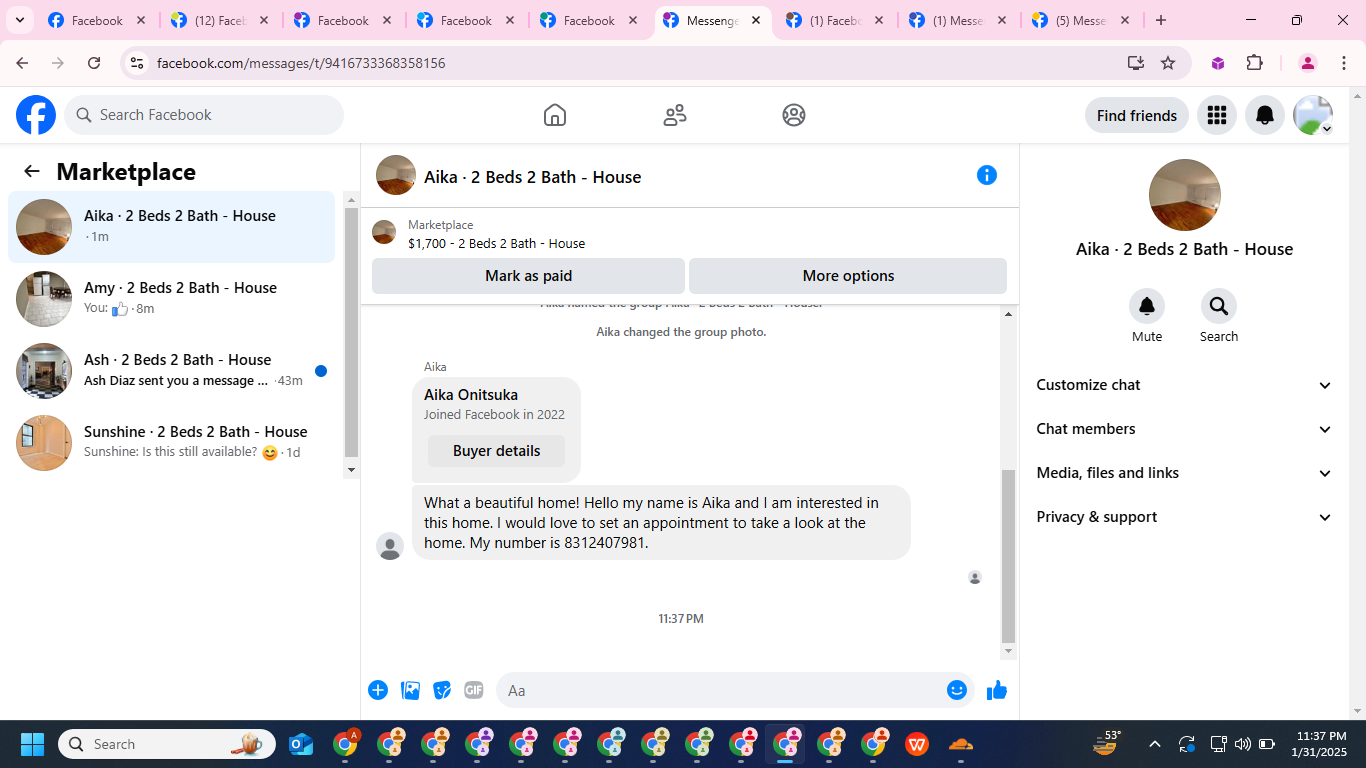
Task: Expand the Customize chat section
Action: (x=1185, y=385)
